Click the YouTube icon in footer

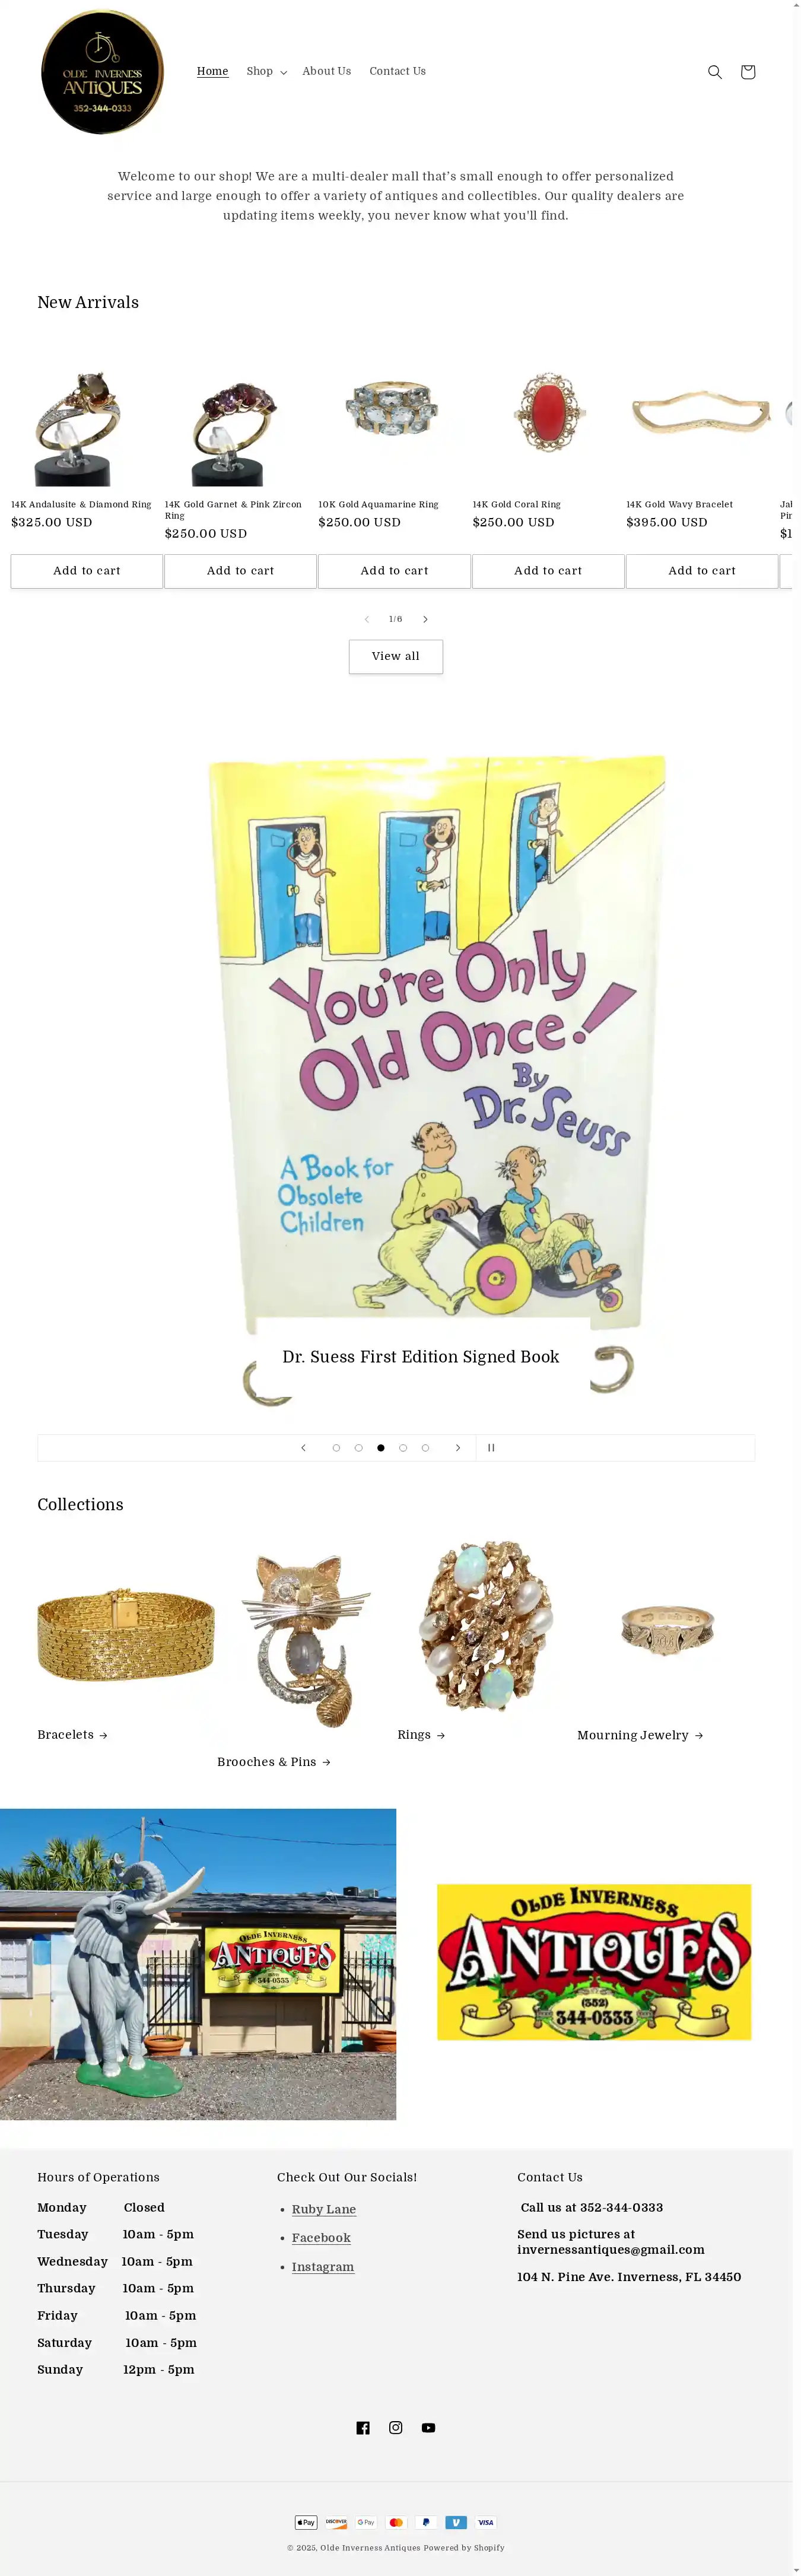tap(428, 2427)
